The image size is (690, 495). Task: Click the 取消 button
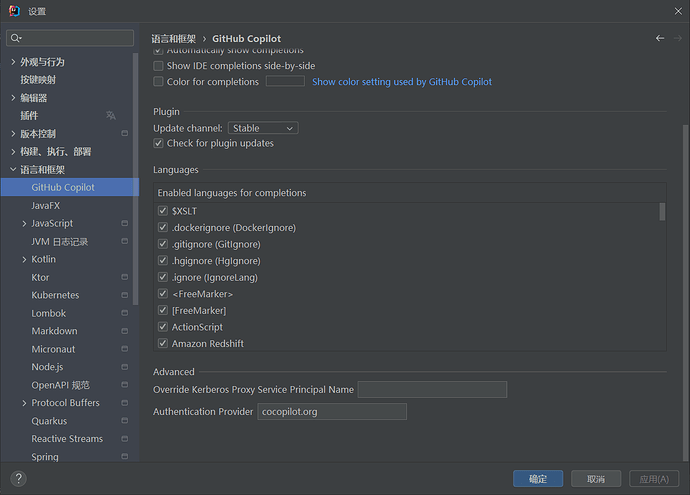(596, 479)
